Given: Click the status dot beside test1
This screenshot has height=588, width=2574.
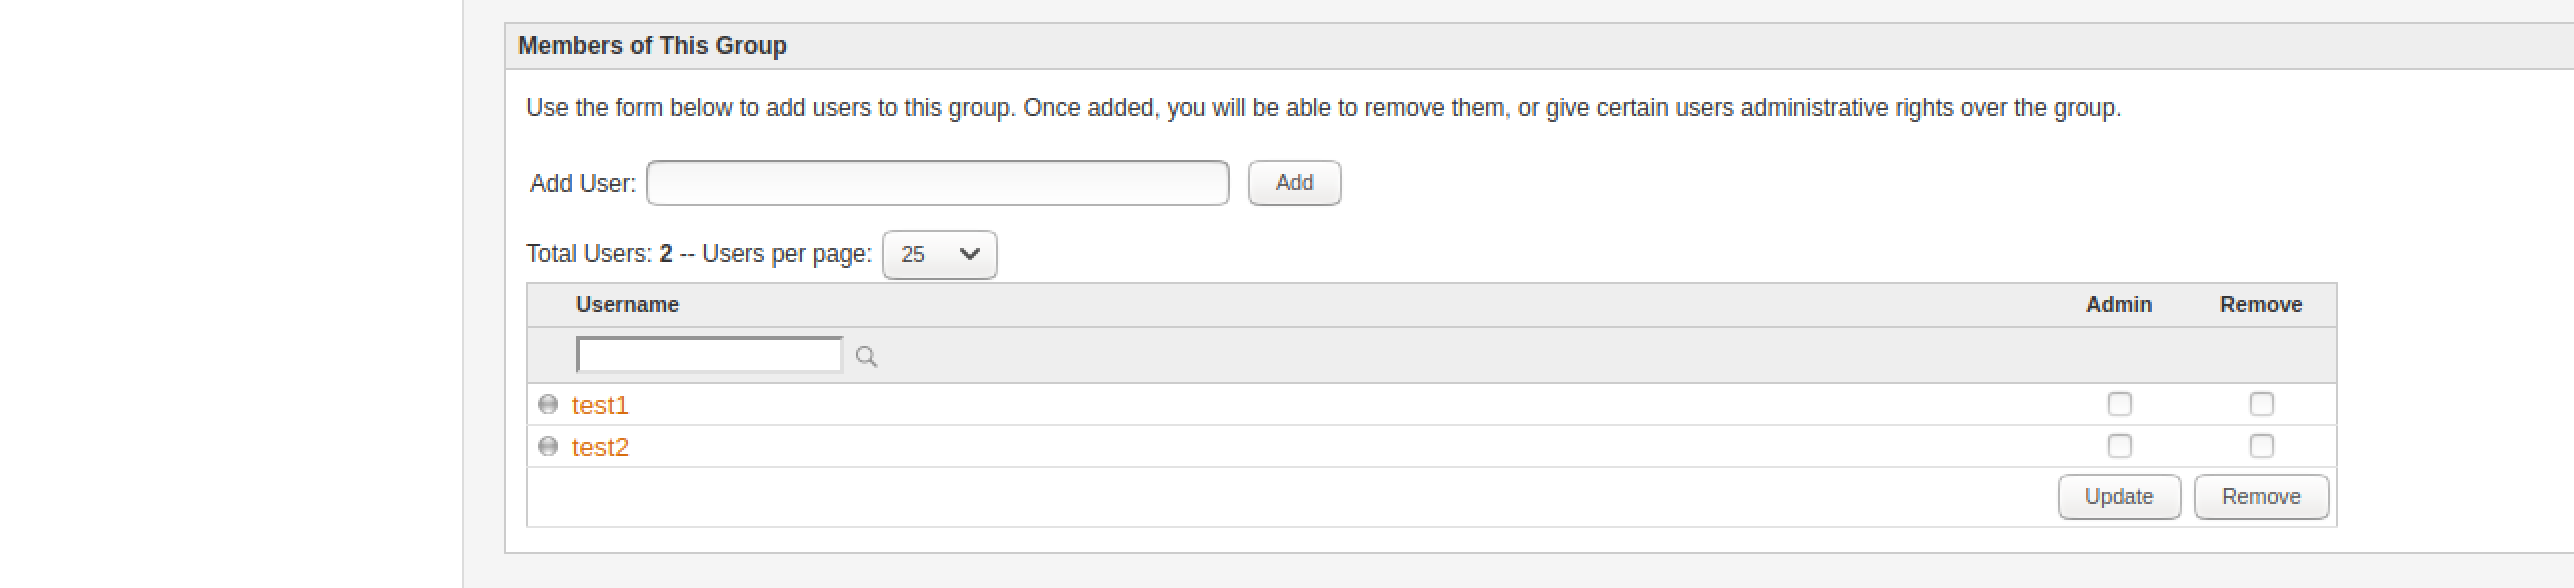Looking at the screenshot, I should pyautogui.click(x=548, y=404).
